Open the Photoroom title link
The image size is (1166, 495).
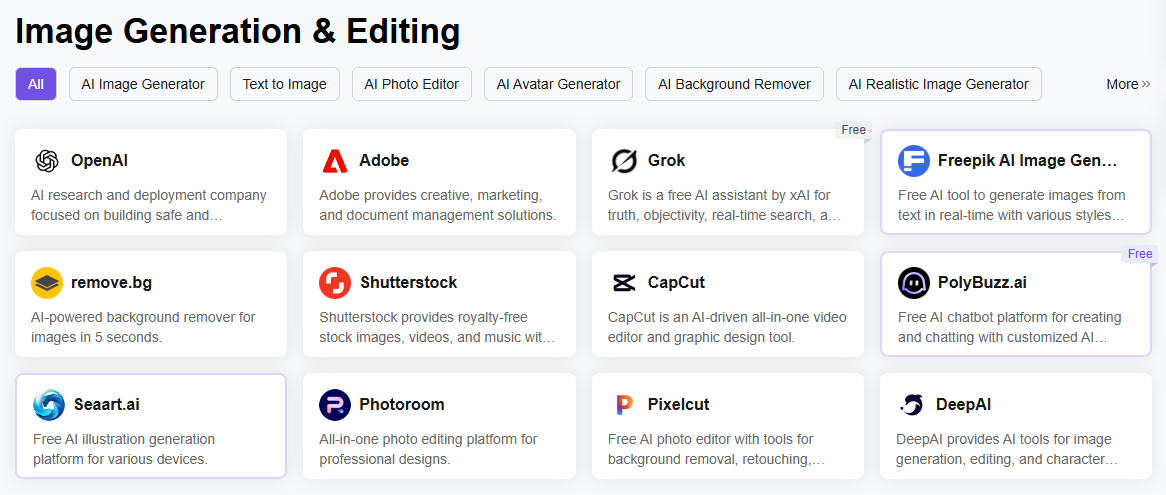point(402,404)
